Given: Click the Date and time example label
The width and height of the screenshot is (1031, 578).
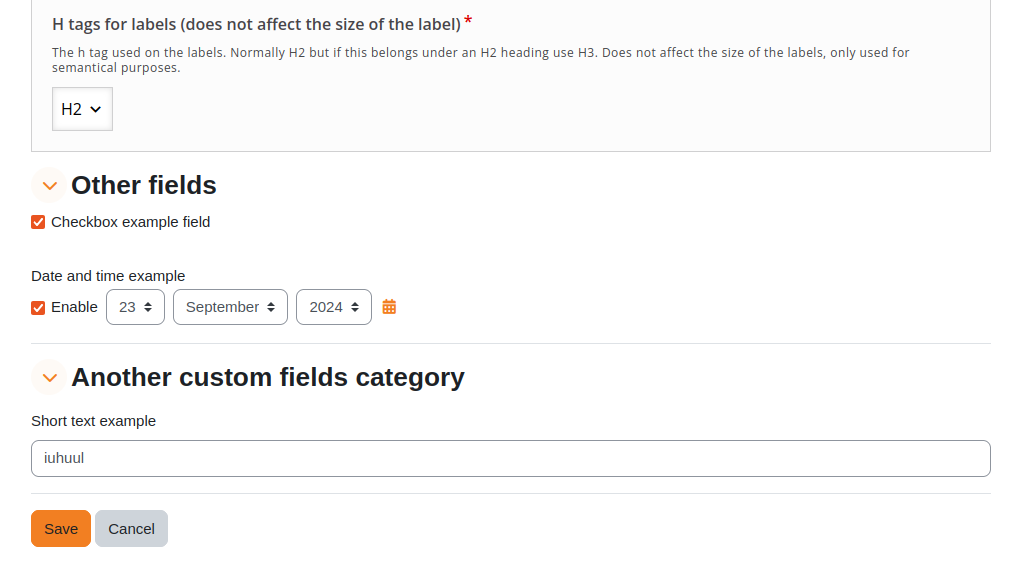Looking at the screenshot, I should tap(108, 276).
